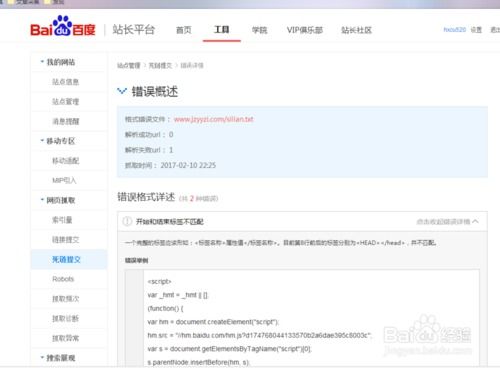
Task: Click the 共2种错误 count text
Action: pos(199,199)
